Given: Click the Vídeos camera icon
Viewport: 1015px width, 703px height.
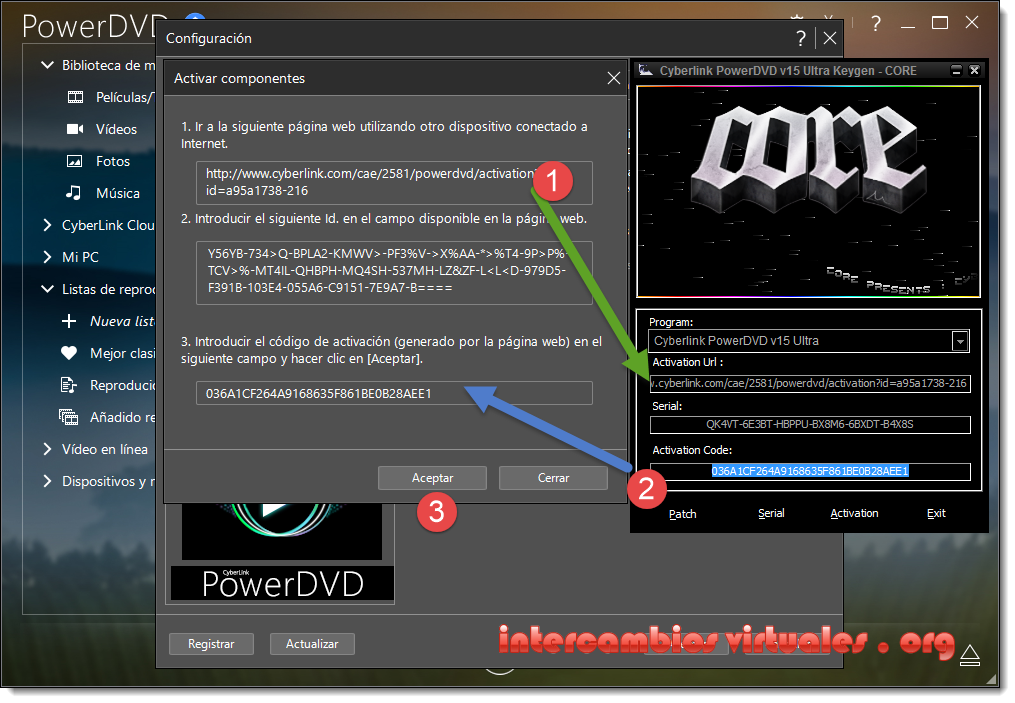Looking at the screenshot, I should point(75,129).
